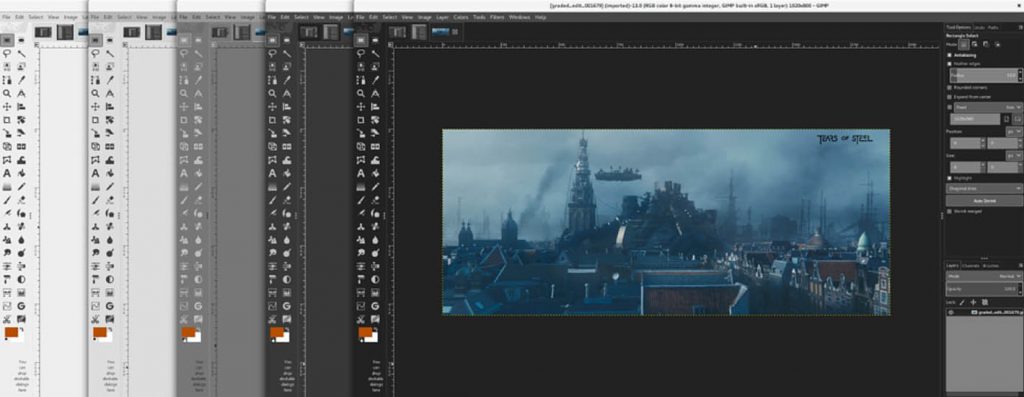Open the Diagonal lines guides dropdown
The image size is (1024, 397).
click(x=984, y=188)
